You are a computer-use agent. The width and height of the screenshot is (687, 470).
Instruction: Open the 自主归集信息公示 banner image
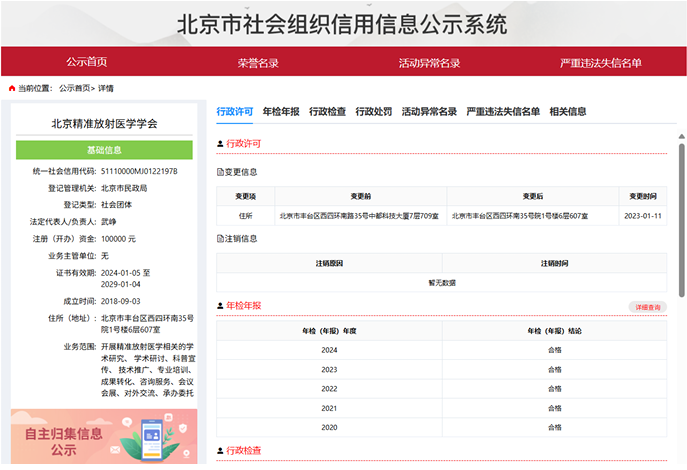point(104,436)
